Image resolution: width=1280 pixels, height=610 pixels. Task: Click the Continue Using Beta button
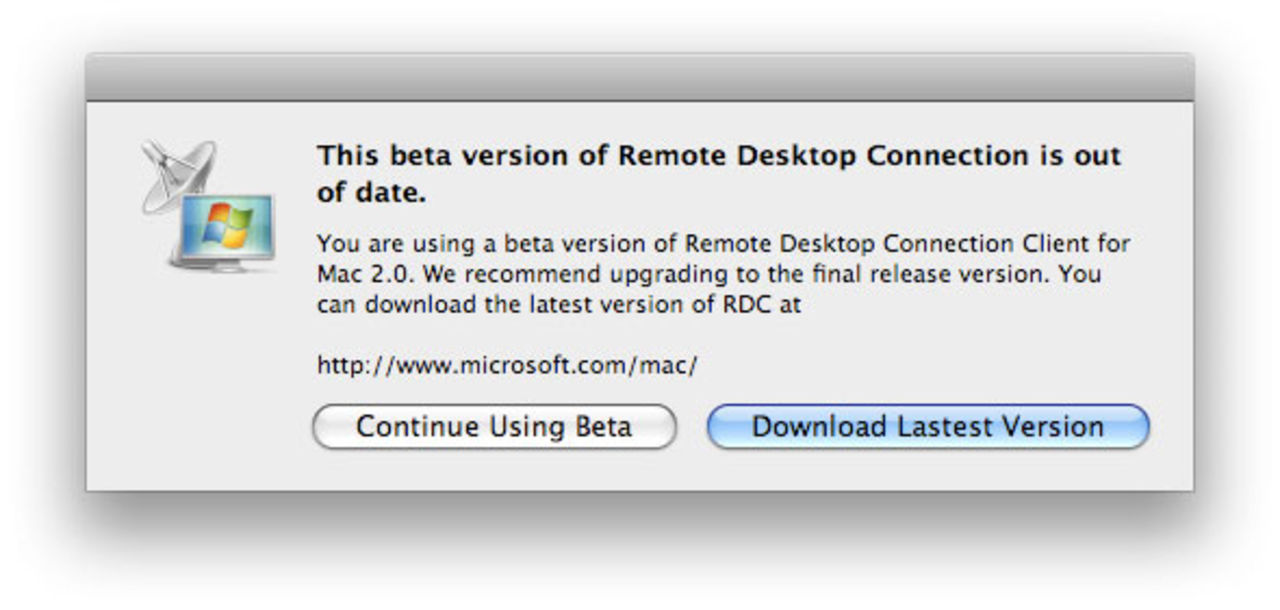coord(497,426)
